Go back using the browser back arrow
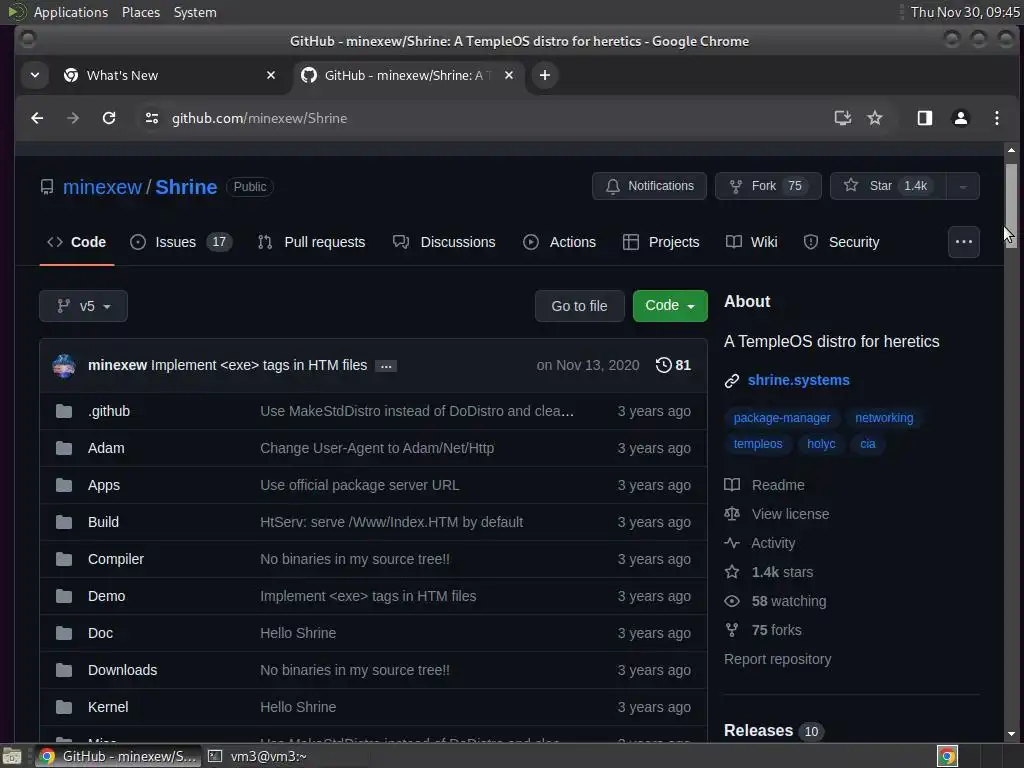The width and height of the screenshot is (1024, 768). click(x=37, y=118)
